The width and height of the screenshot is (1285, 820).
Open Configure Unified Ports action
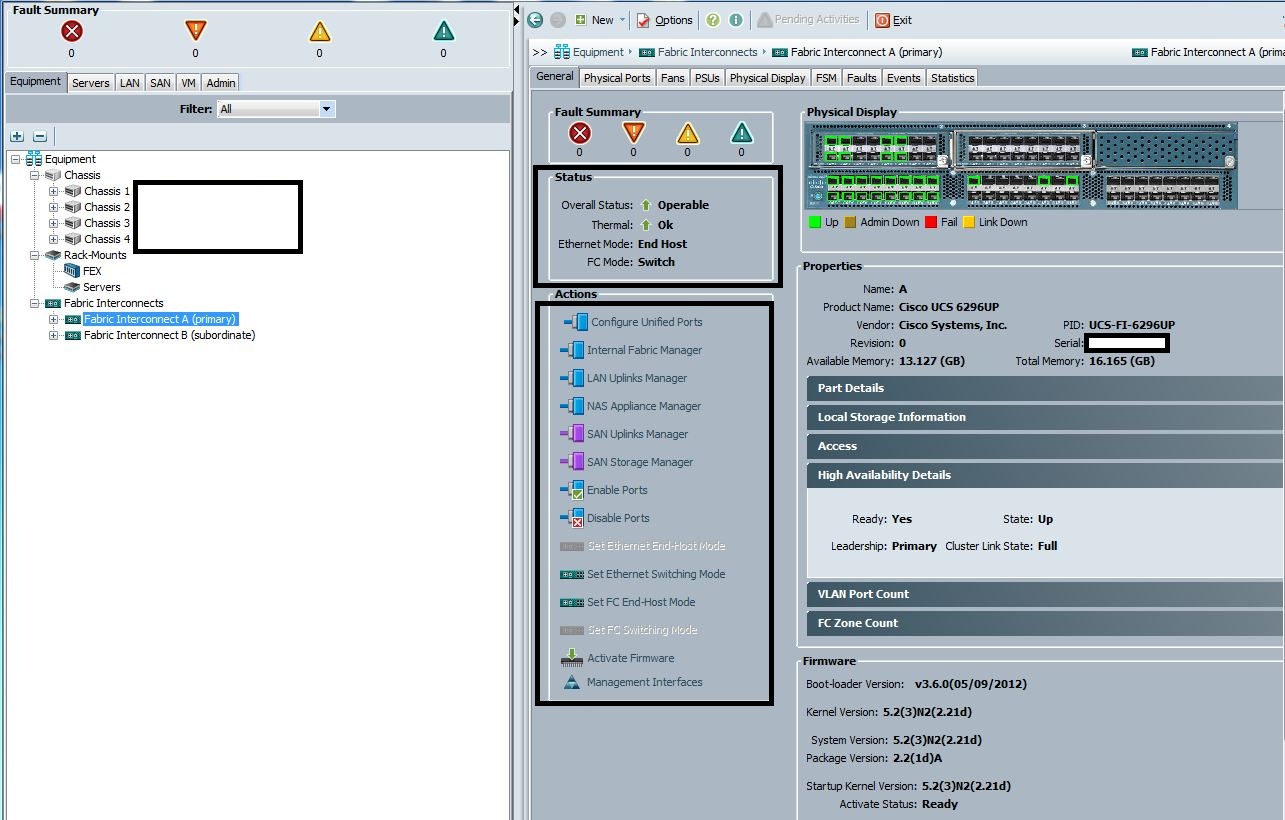[646, 322]
